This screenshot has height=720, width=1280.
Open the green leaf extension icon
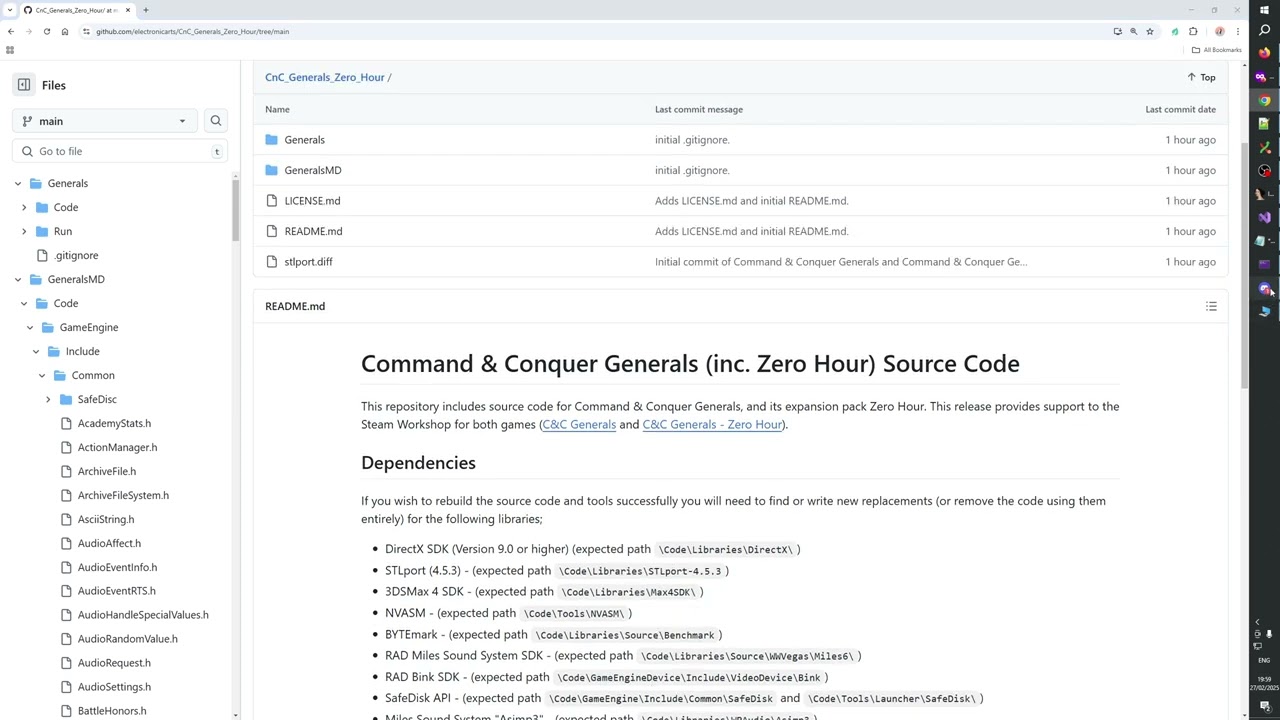(x=1175, y=31)
